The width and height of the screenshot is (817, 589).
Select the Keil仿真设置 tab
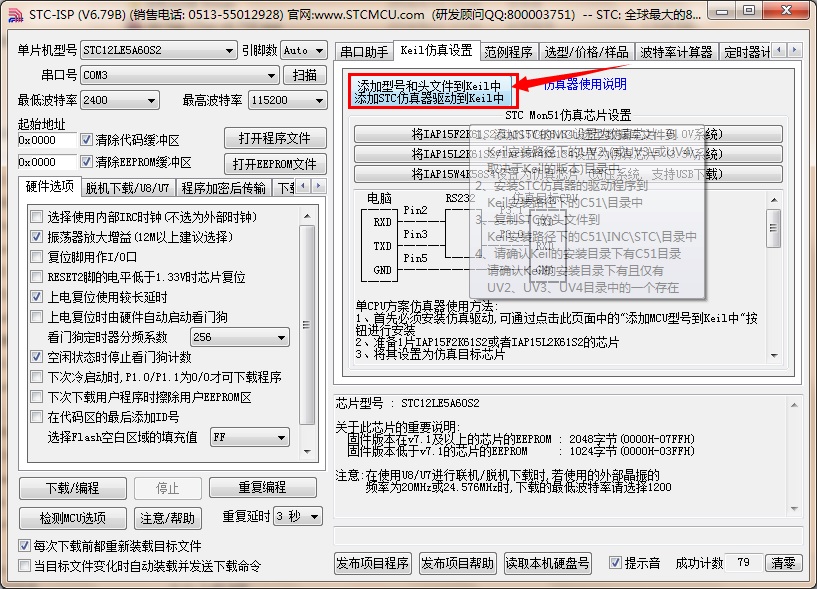tap(436, 51)
